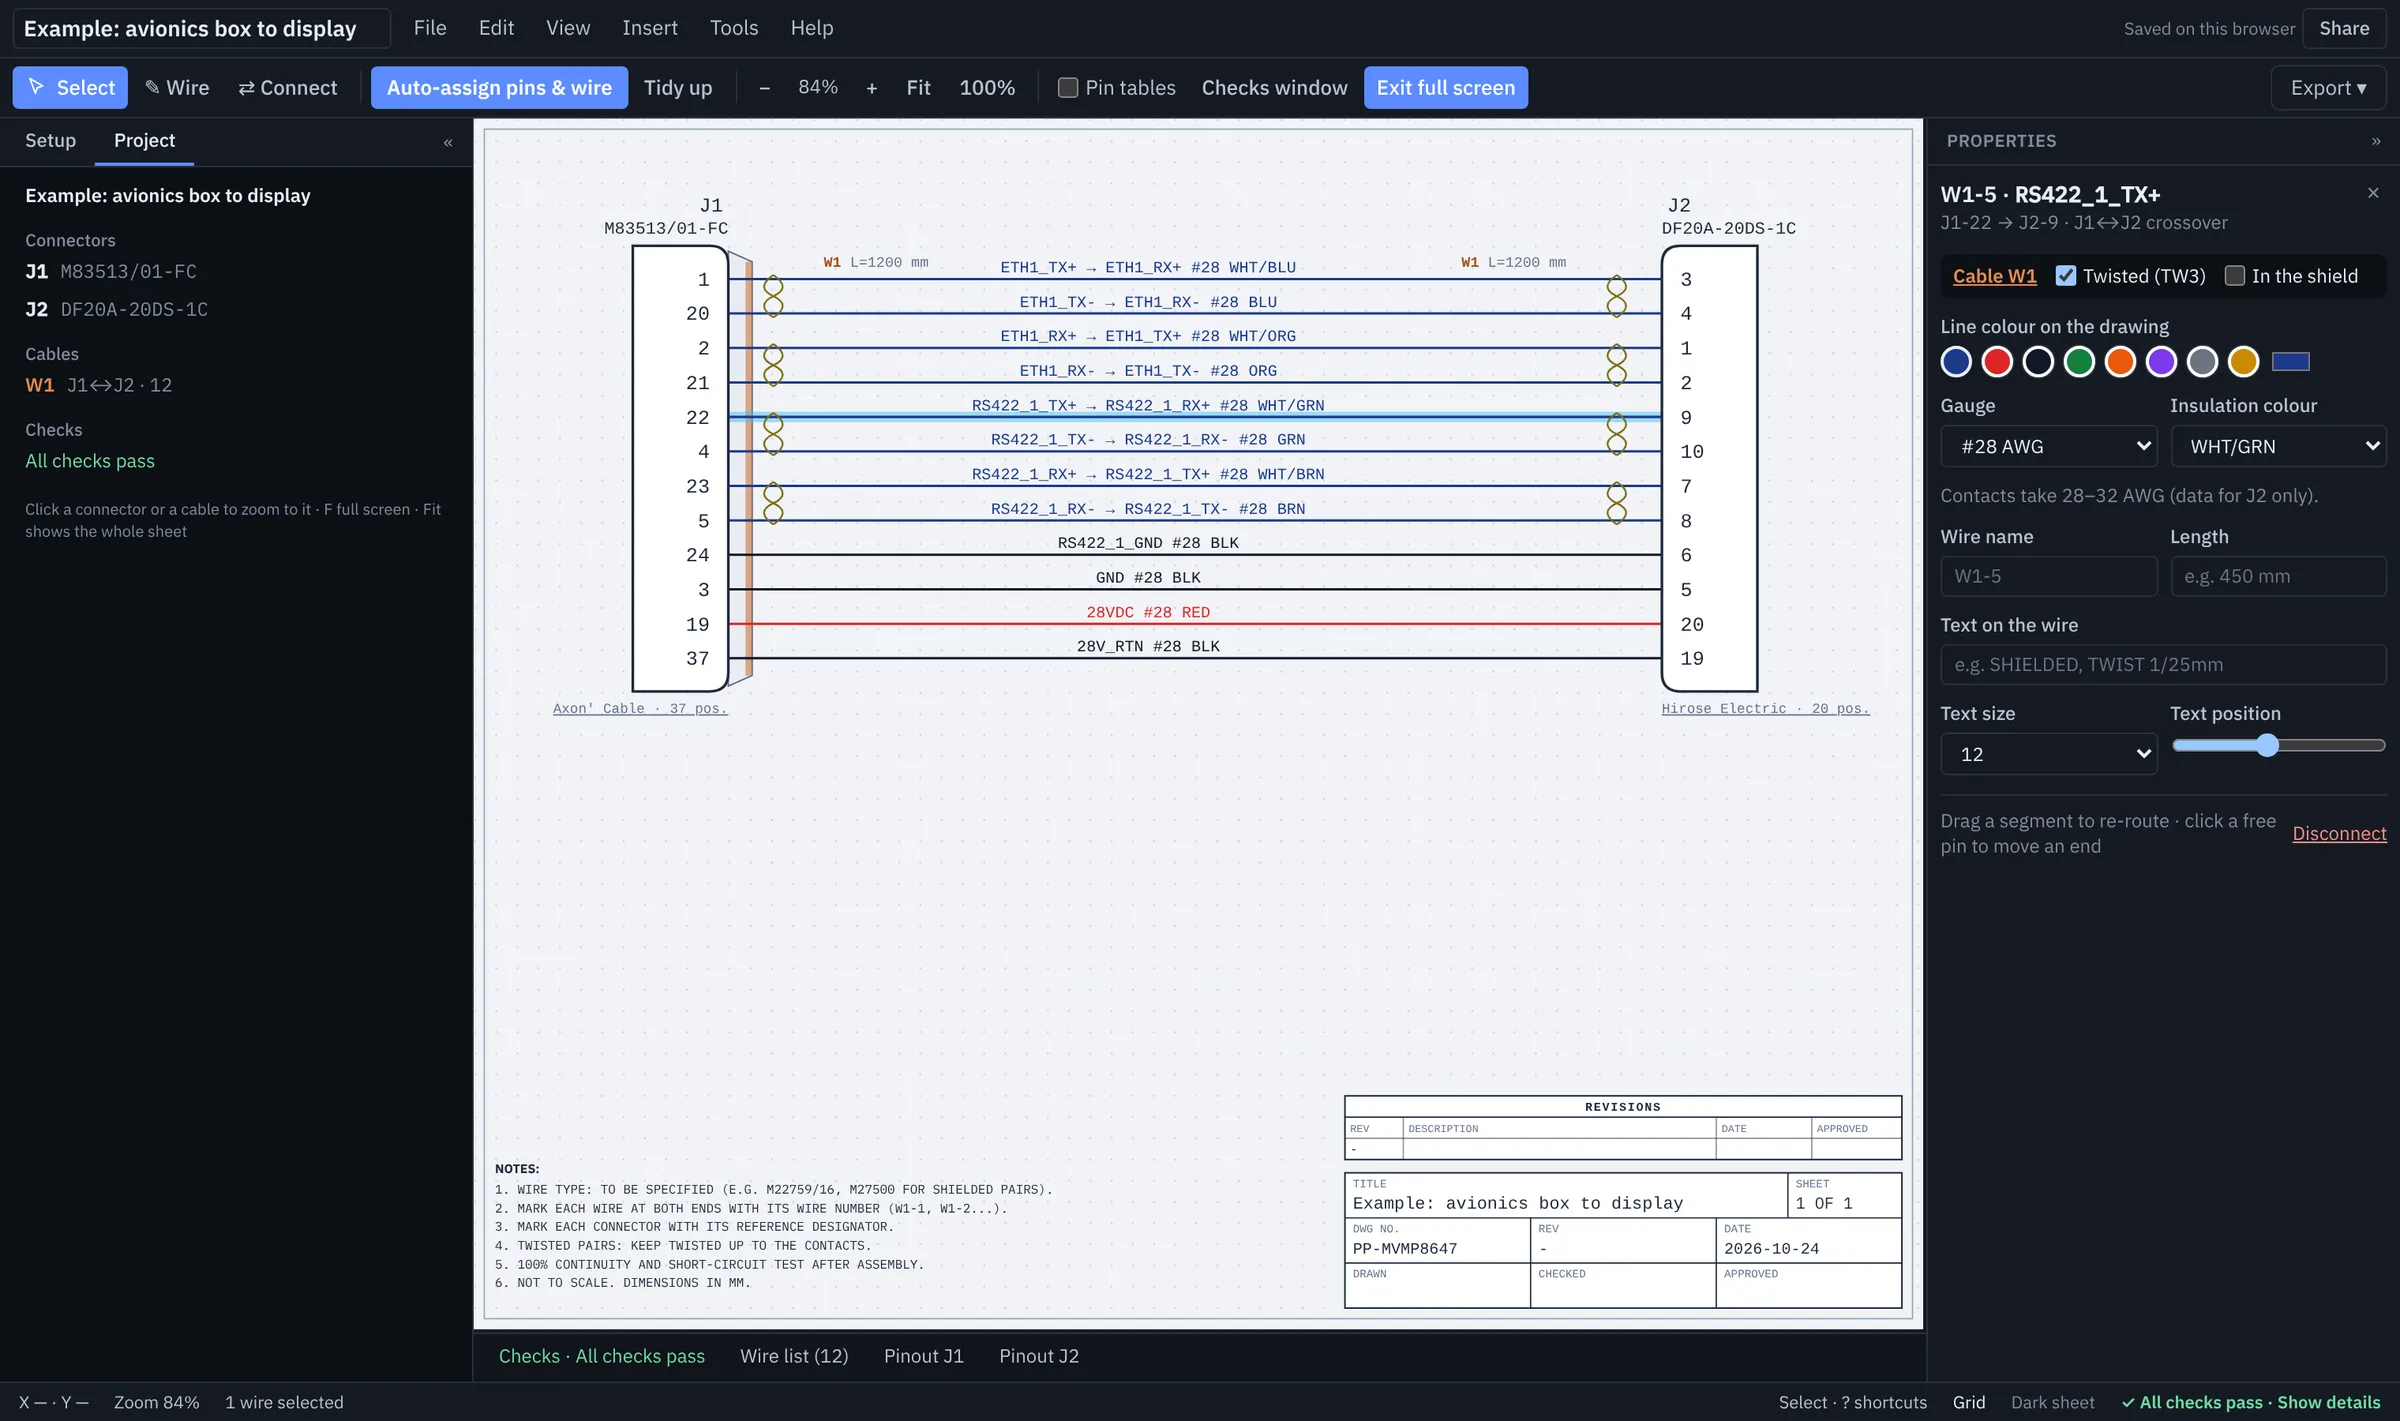This screenshot has height=1421, width=2400.
Task: Close the W1-5 wire properties
Action: 2373,193
